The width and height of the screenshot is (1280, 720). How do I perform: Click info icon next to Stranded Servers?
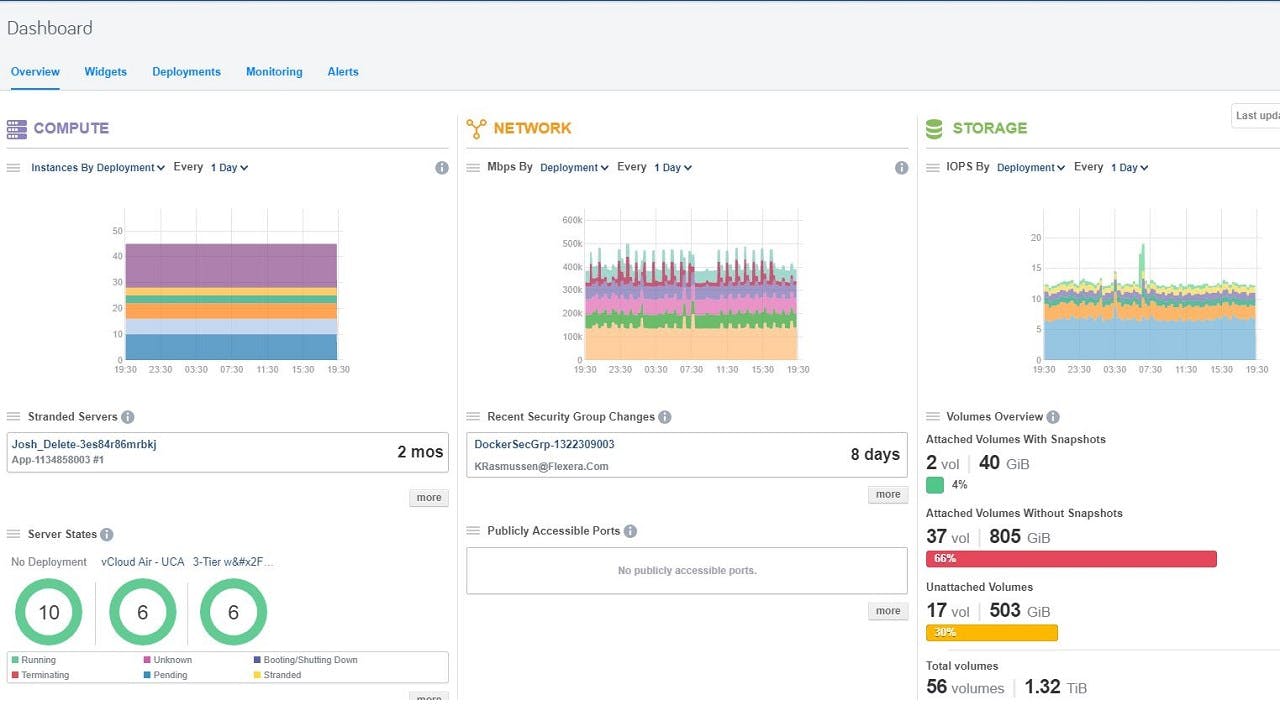(128, 417)
